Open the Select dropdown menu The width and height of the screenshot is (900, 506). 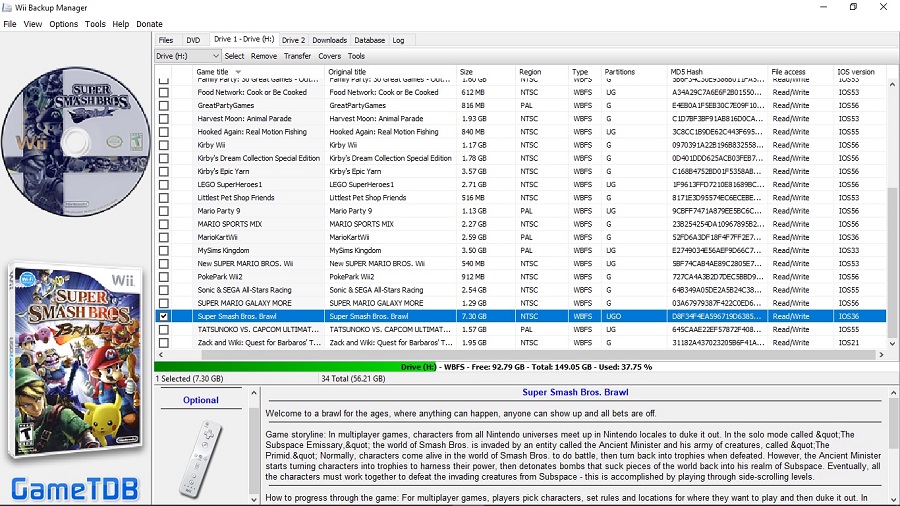234,56
